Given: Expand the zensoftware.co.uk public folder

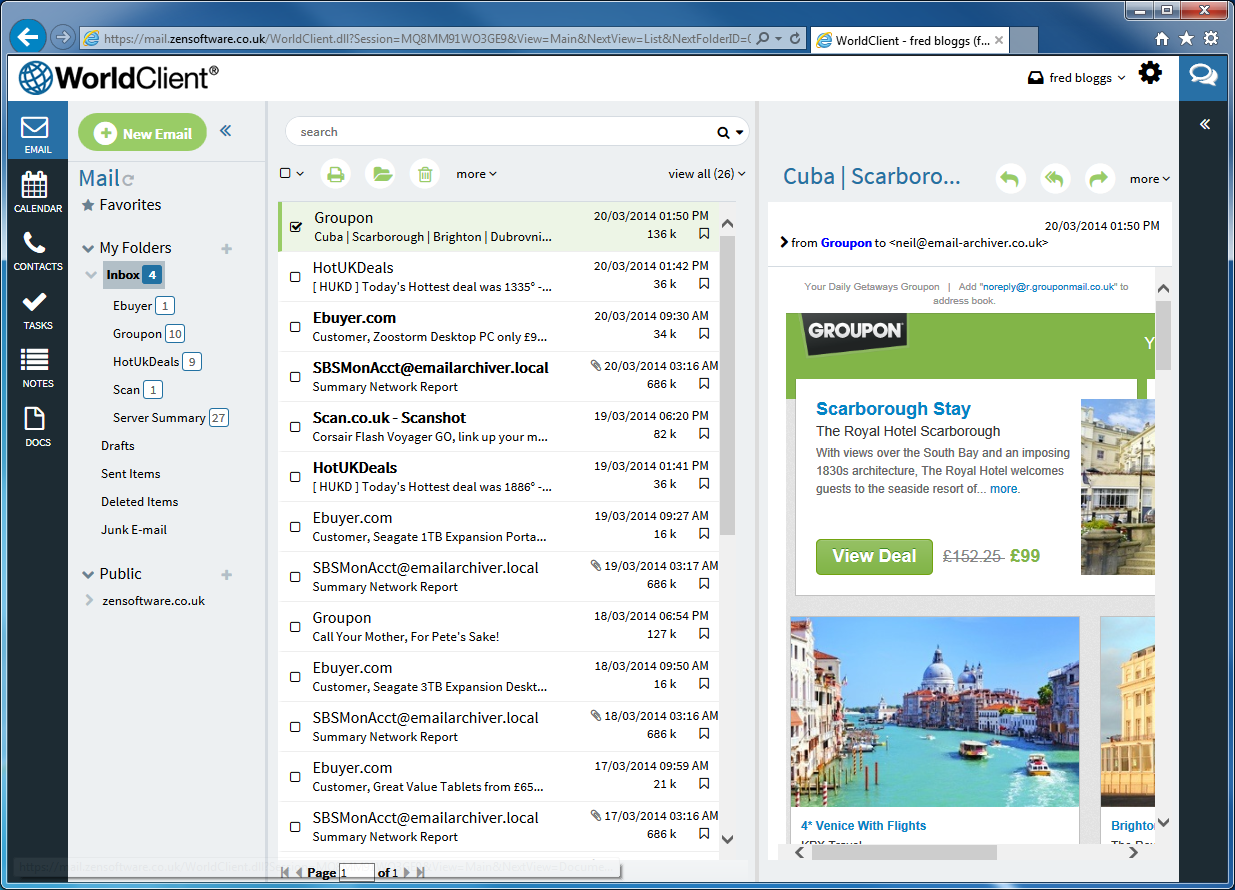Looking at the screenshot, I should 89,601.
